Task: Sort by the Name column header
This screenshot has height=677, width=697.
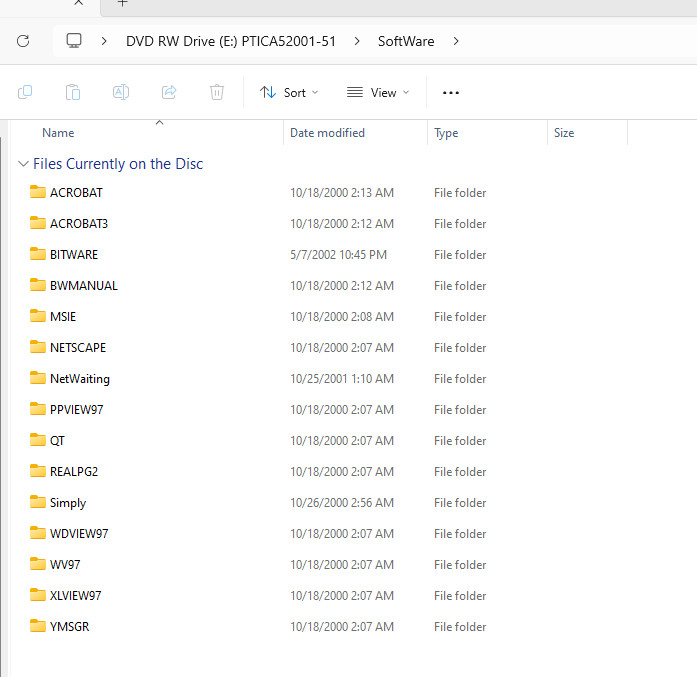Action: click(58, 133)
